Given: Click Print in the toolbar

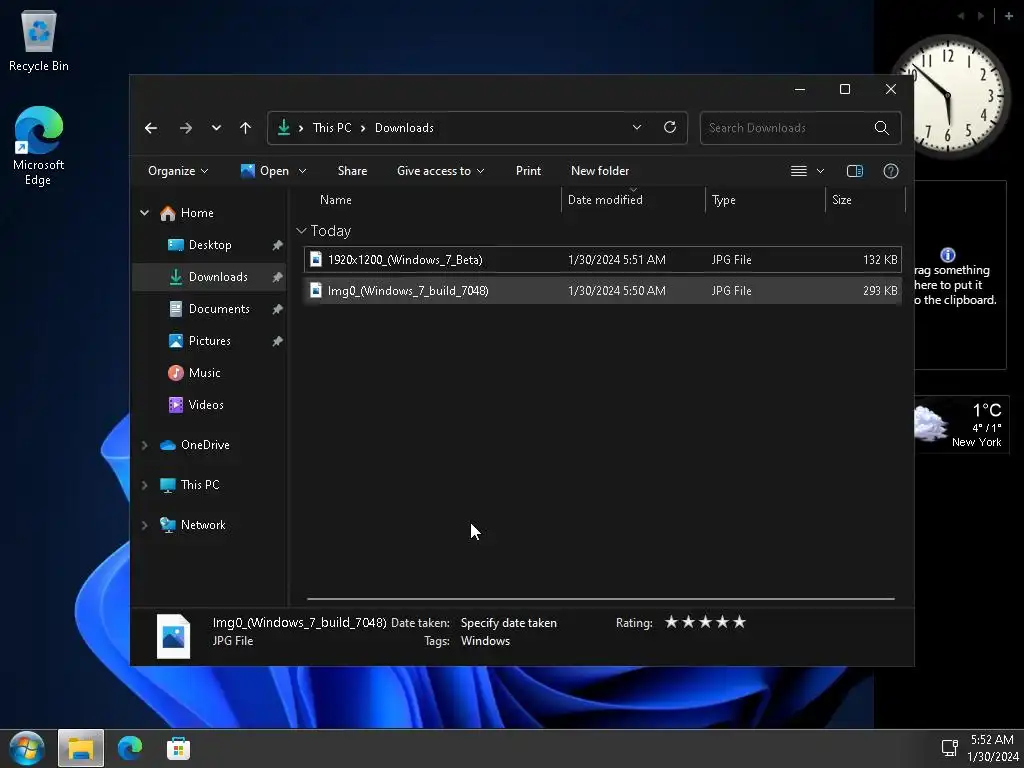Looking at the screenshot, I should coord(528,171).
